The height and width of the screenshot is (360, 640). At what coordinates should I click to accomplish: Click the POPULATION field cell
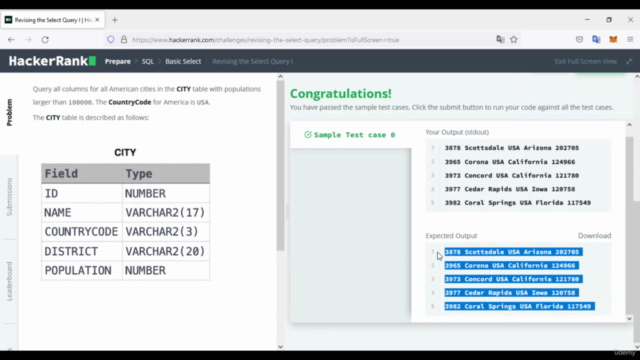(x=82, y=270)
